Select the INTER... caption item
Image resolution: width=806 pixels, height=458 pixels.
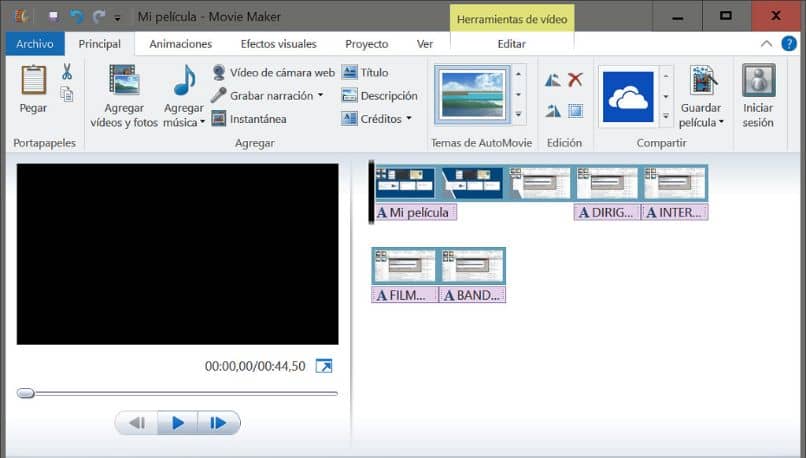[x=675, y=212]
